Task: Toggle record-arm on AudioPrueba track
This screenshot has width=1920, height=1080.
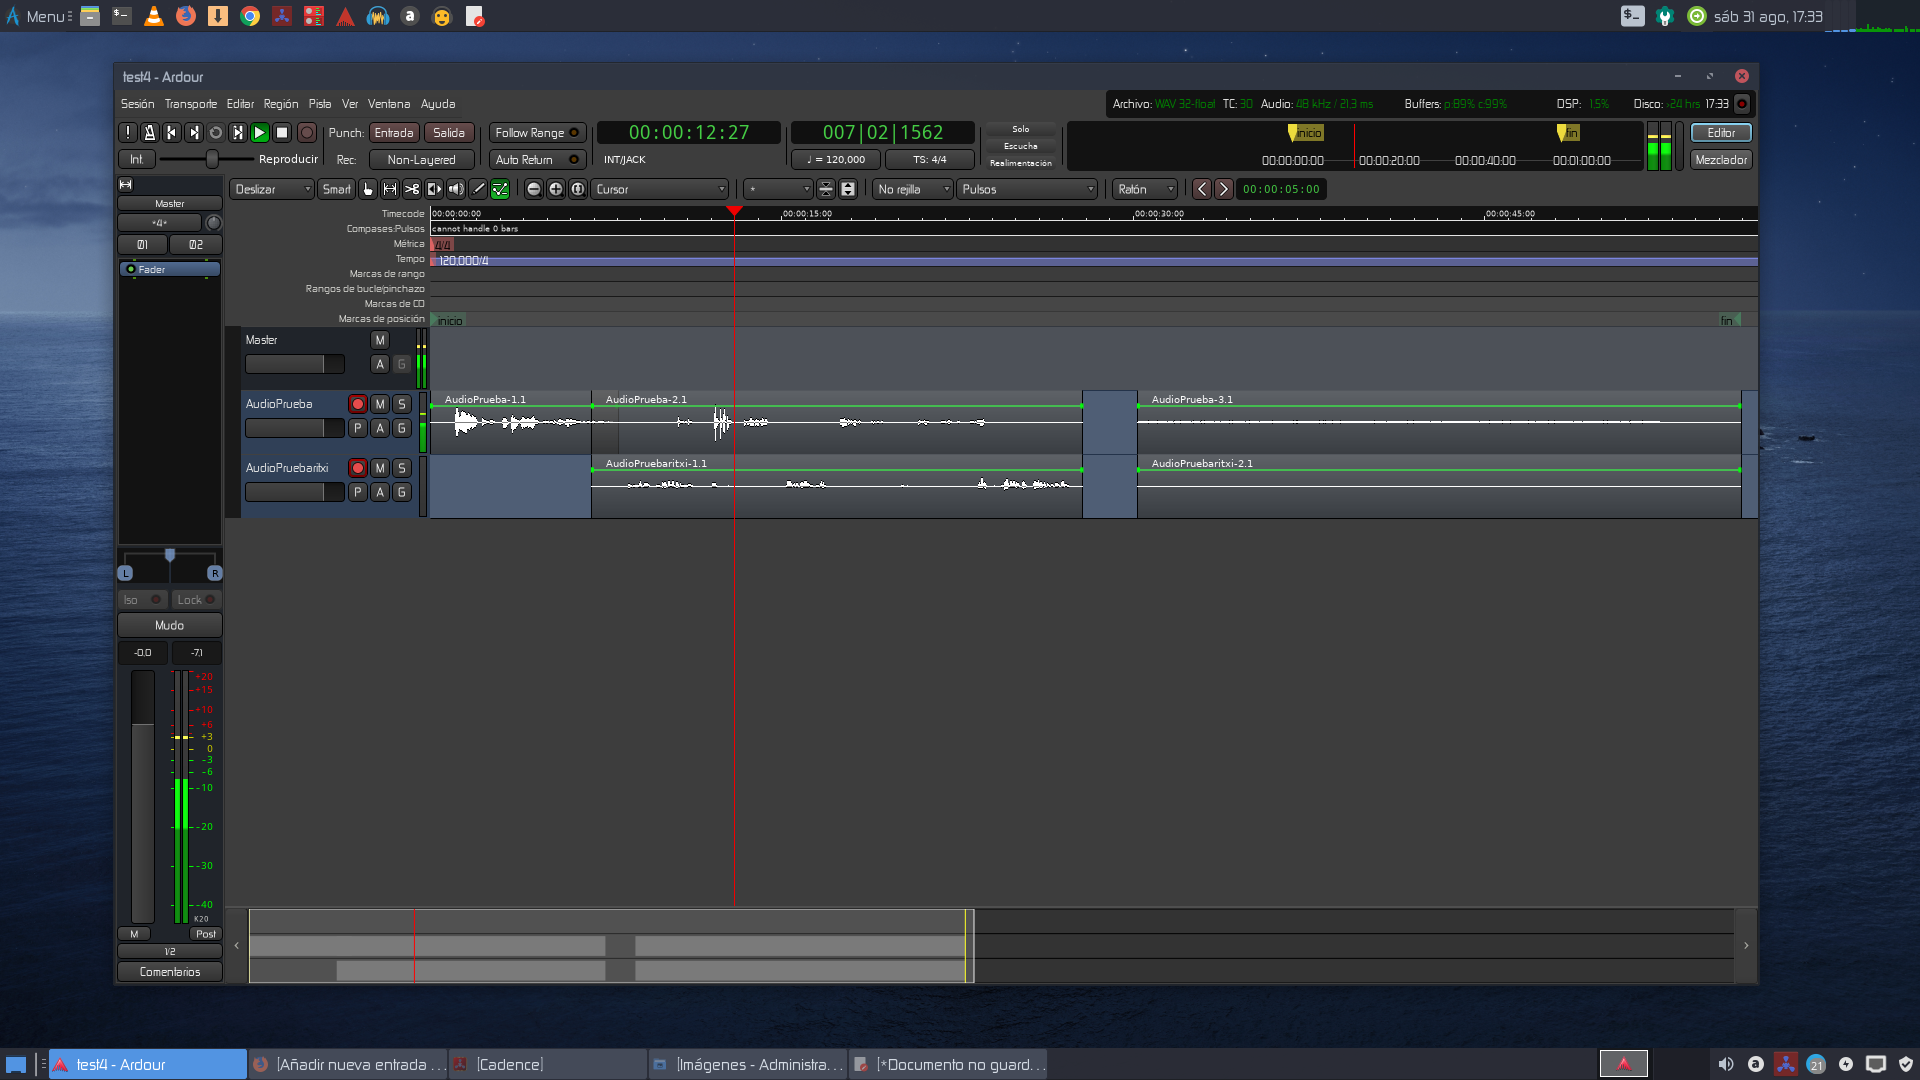Action: pyautogui.click(x=357, y=404)
